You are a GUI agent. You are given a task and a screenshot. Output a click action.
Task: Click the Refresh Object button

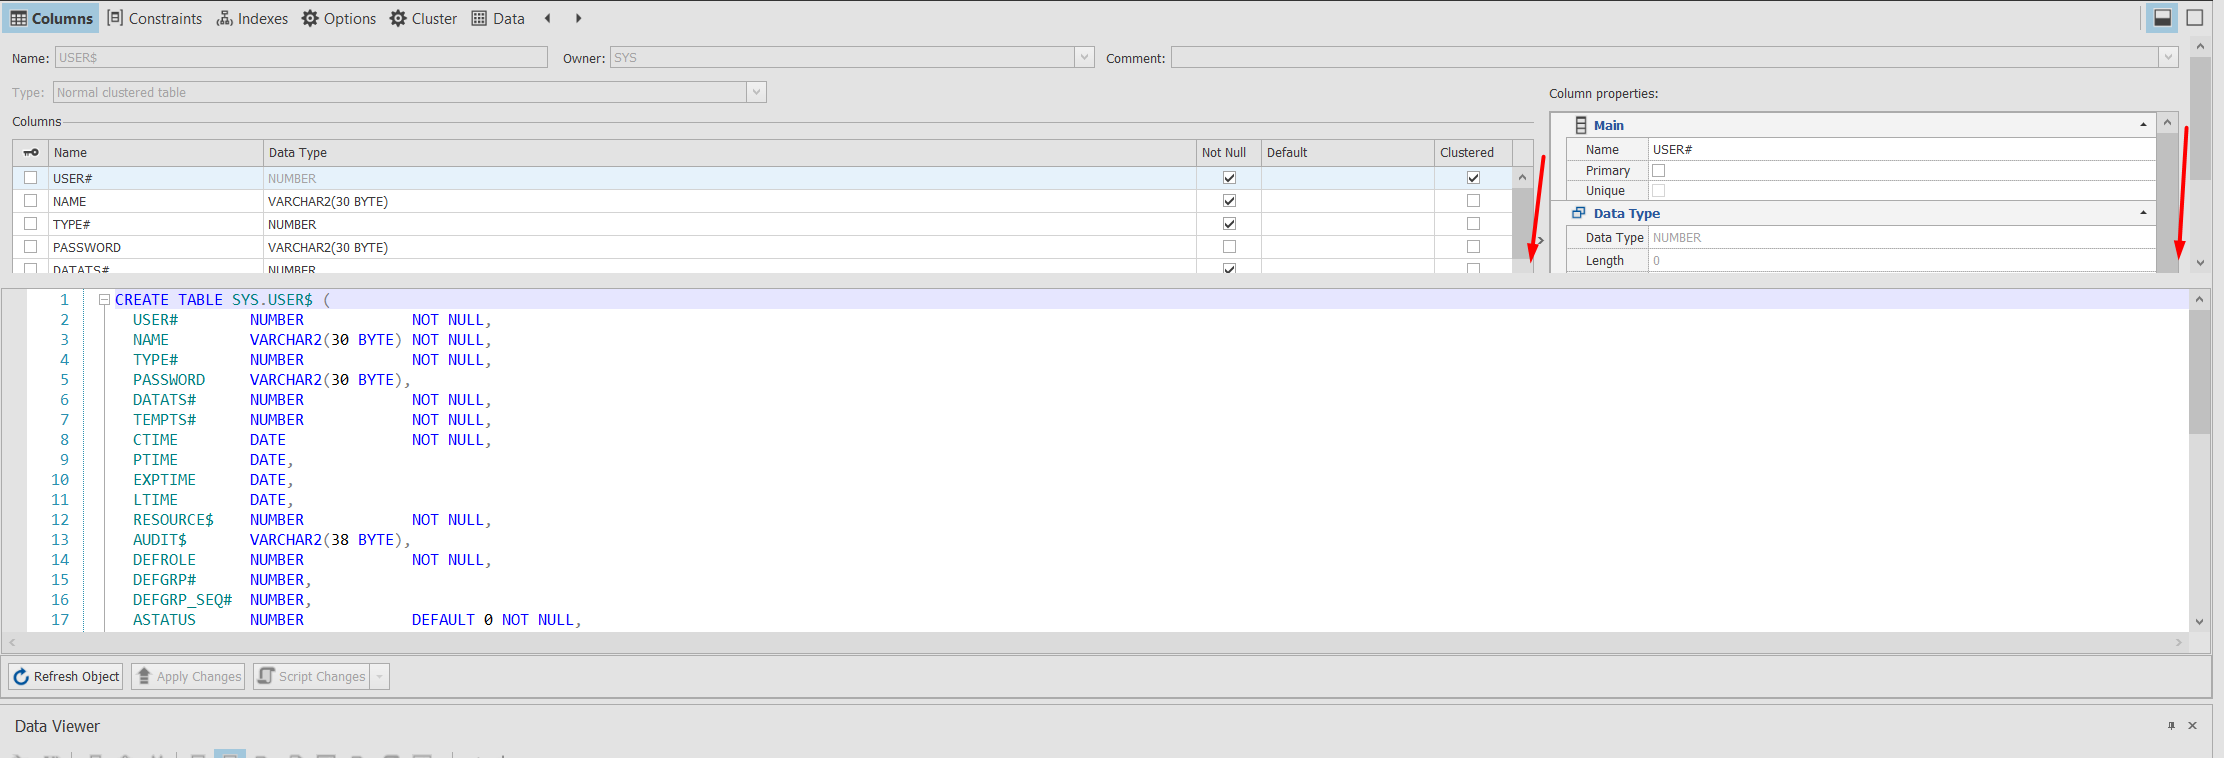click(x=66, y=677)
